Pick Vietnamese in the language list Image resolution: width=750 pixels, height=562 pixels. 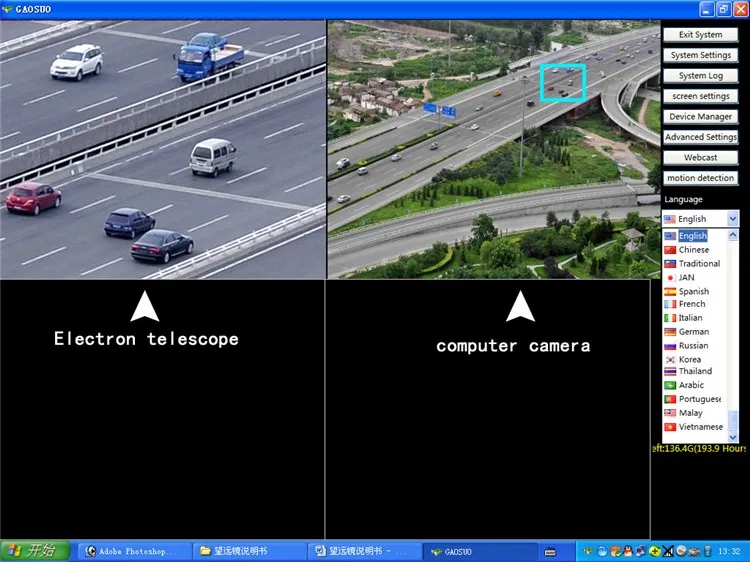(694, 427)
